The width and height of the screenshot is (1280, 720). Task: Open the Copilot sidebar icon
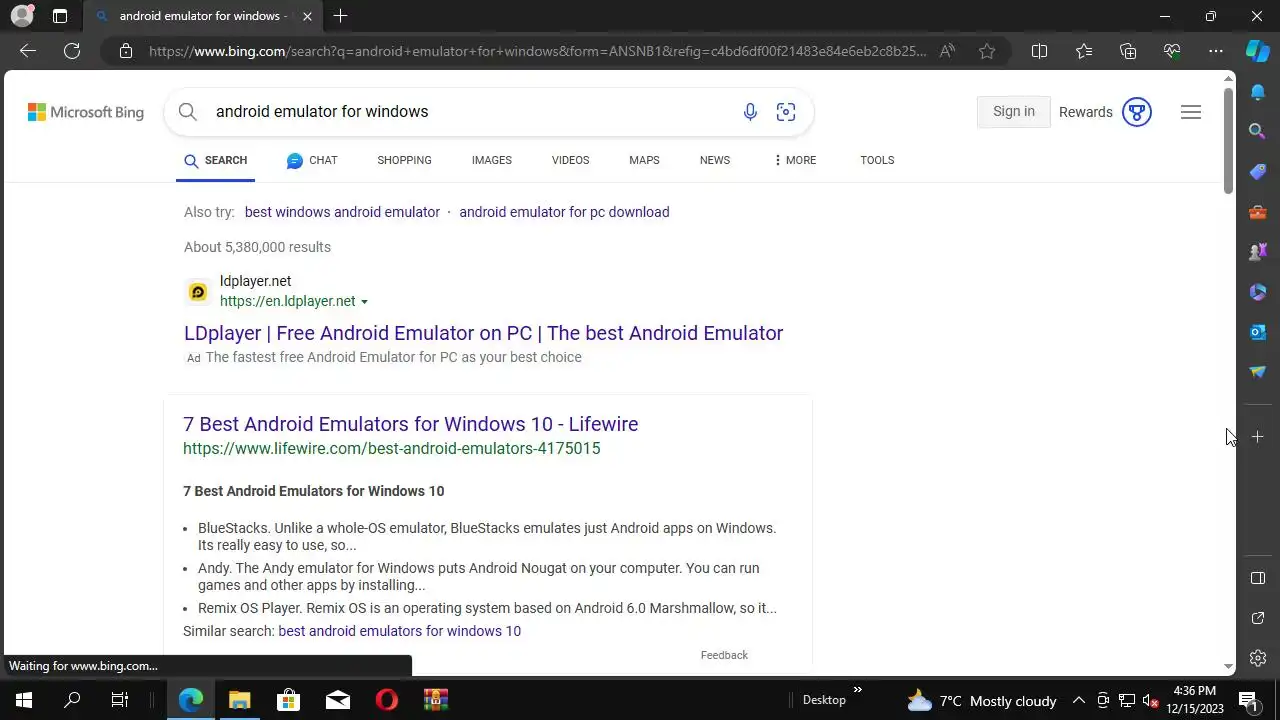point(1258,51)
